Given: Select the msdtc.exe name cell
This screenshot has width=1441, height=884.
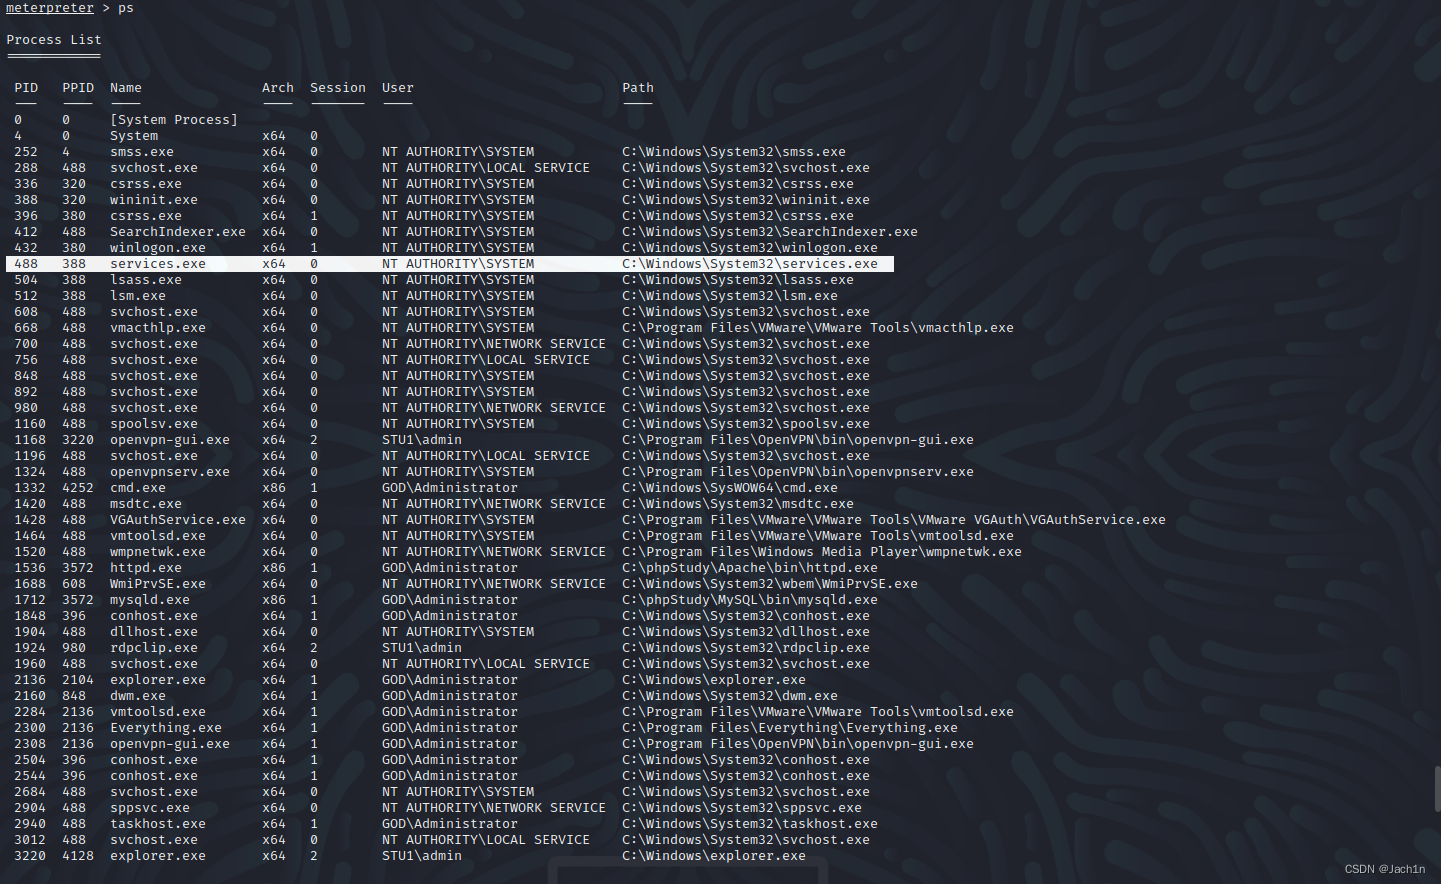Looking at the screenshot, I should point(146,504).
